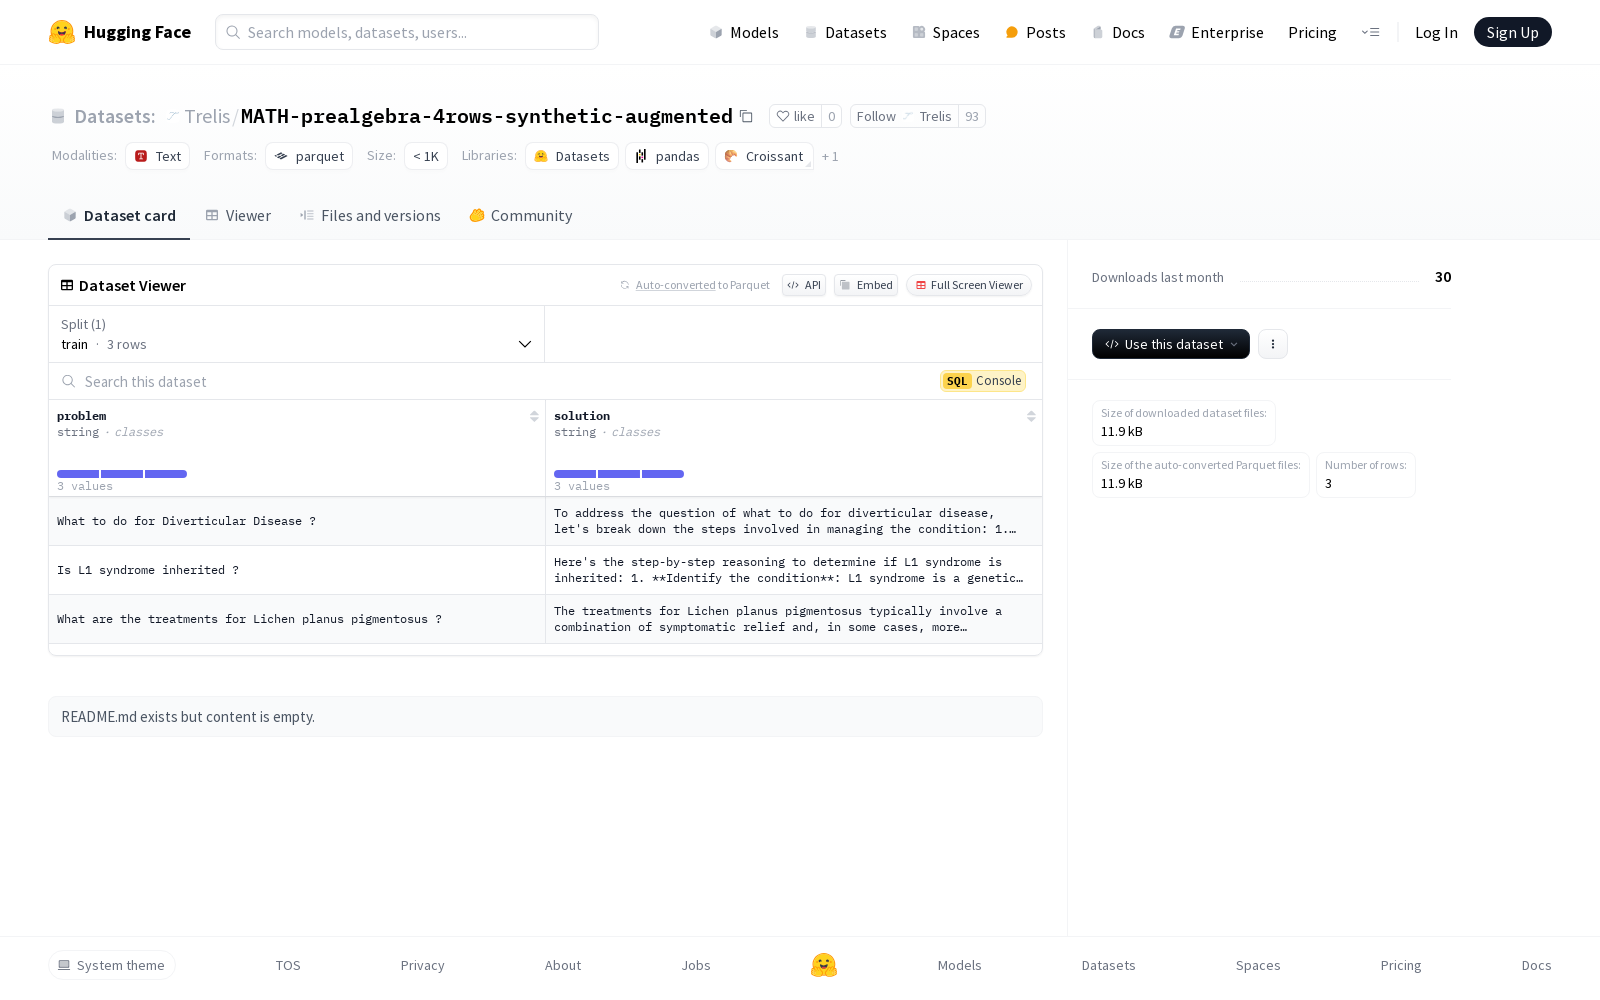
Task: Select the Lichen planus pigmentosus problem cell
Action: pyautogui.click(x=297, y=619)
